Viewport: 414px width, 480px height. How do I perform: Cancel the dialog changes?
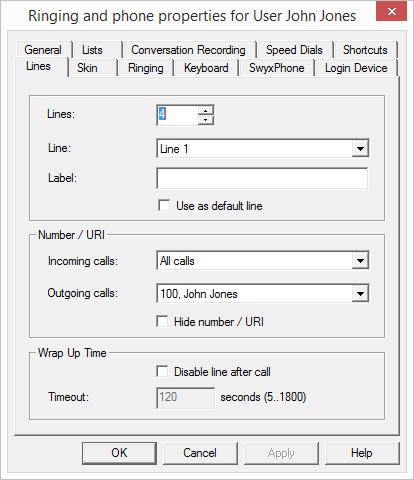click(200, 453)
